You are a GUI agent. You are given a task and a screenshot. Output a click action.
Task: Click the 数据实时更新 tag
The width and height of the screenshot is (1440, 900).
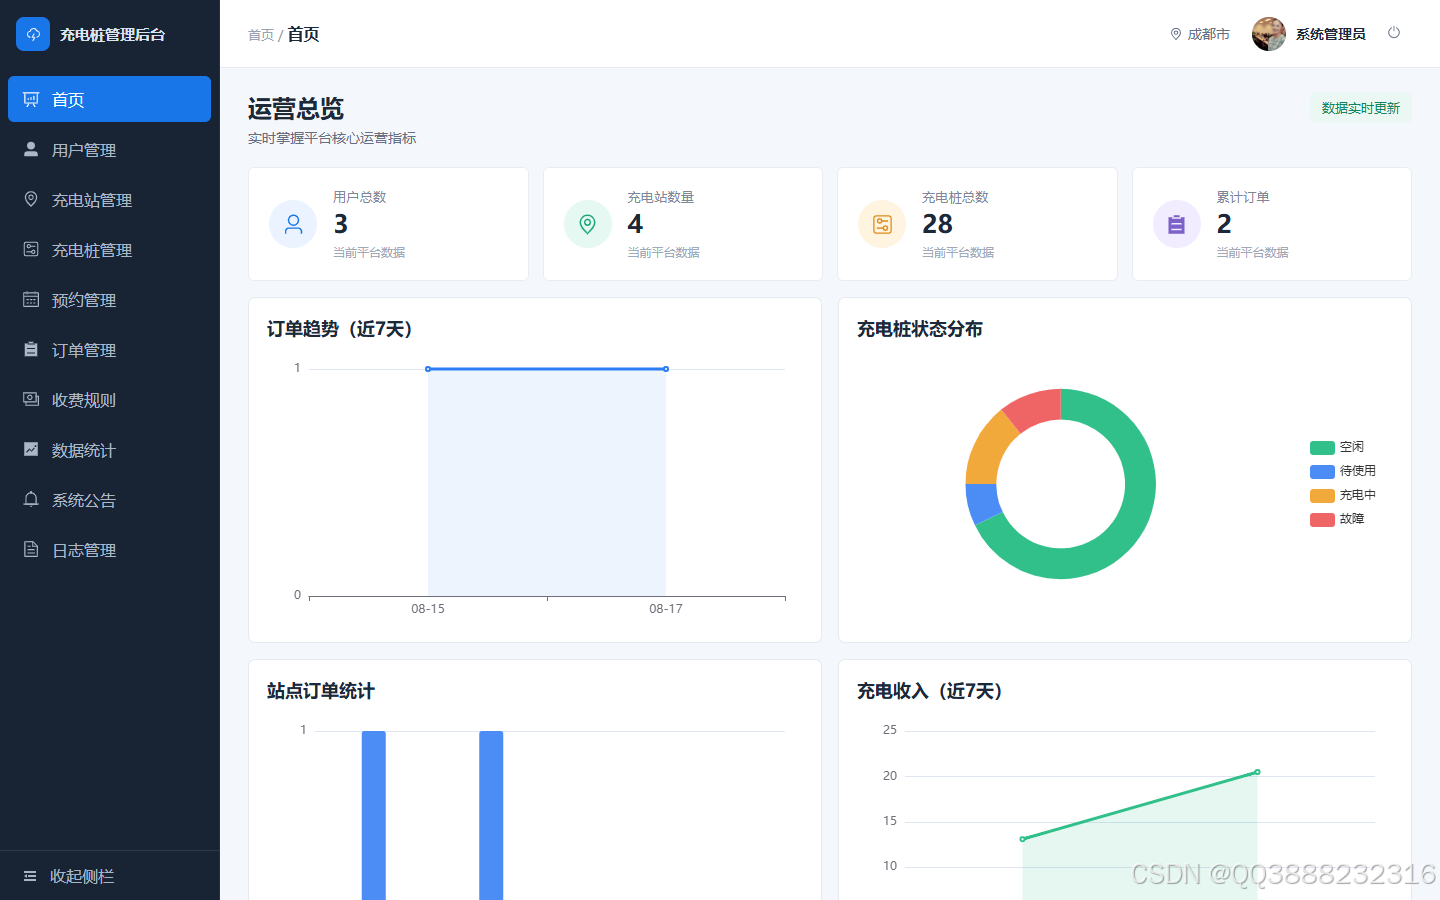click(1361, 108)
